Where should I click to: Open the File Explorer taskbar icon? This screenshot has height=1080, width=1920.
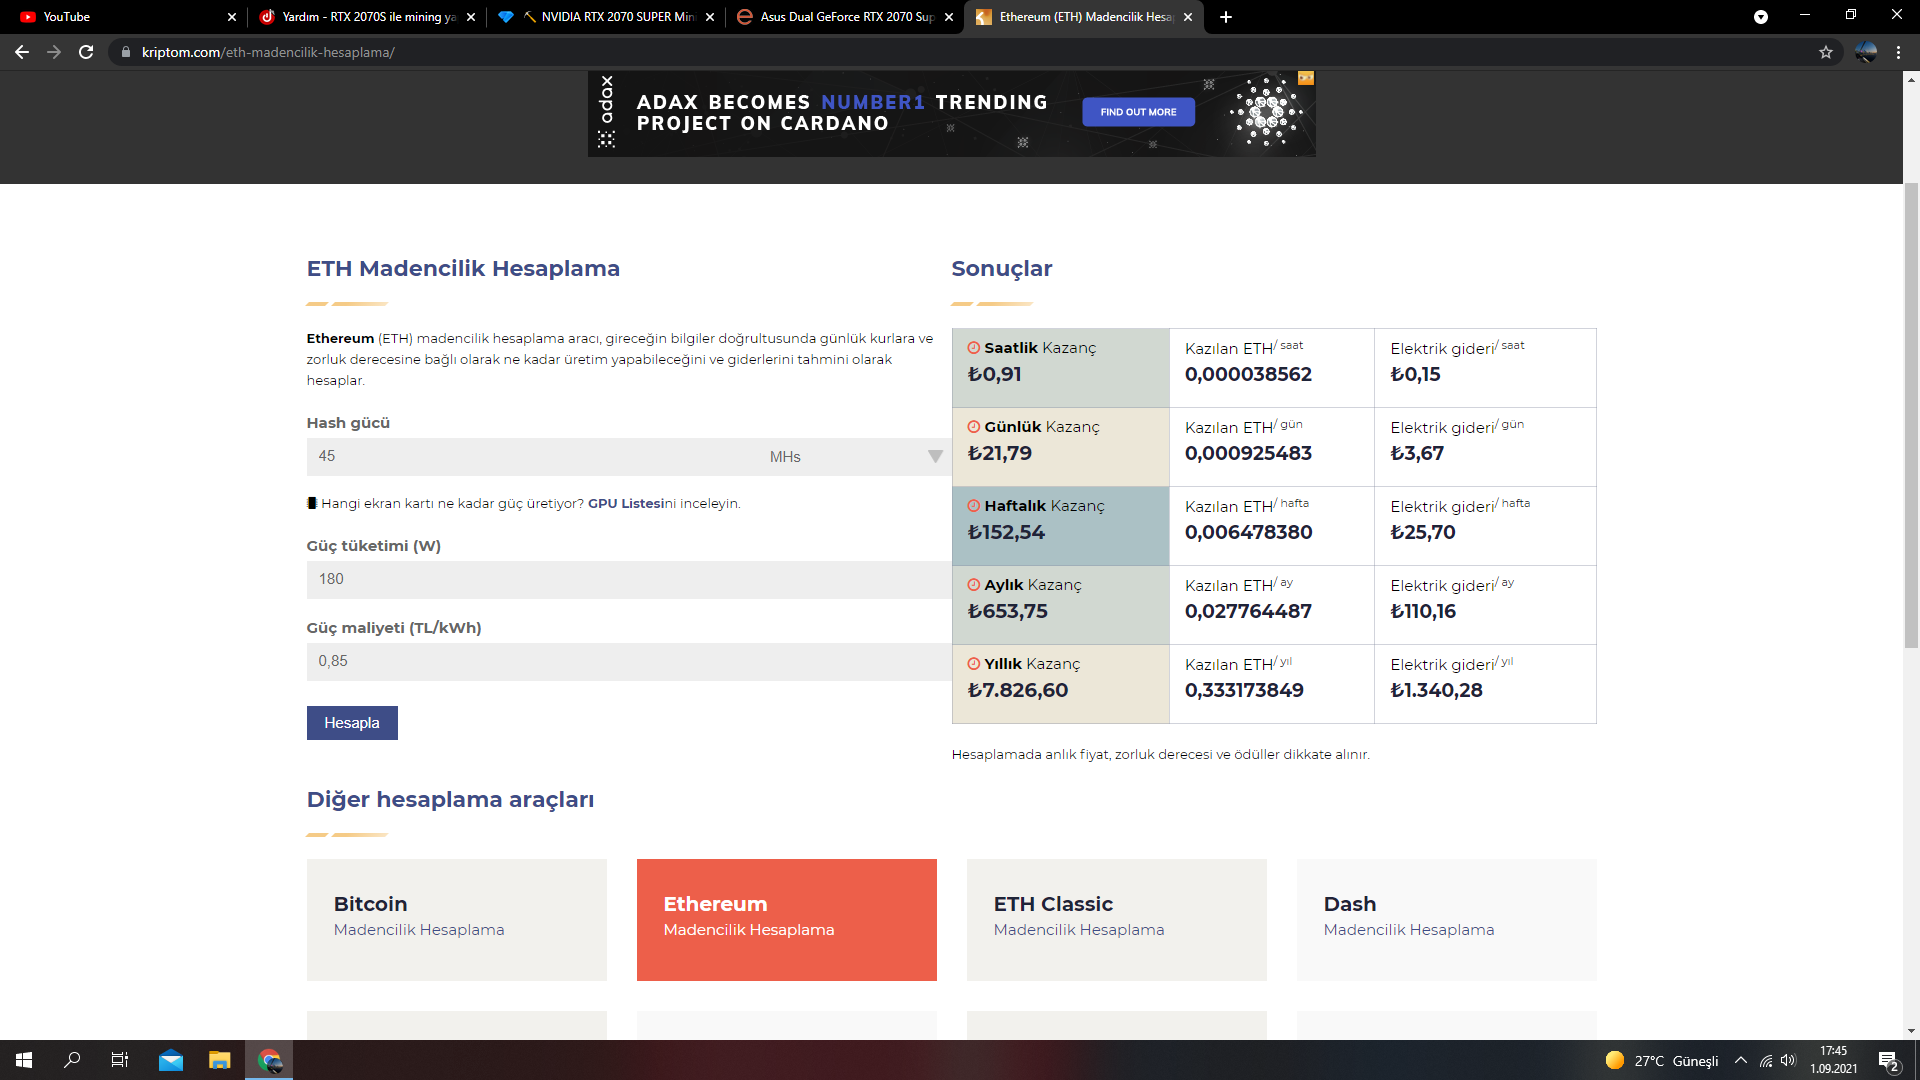(x=219, y=1060)
